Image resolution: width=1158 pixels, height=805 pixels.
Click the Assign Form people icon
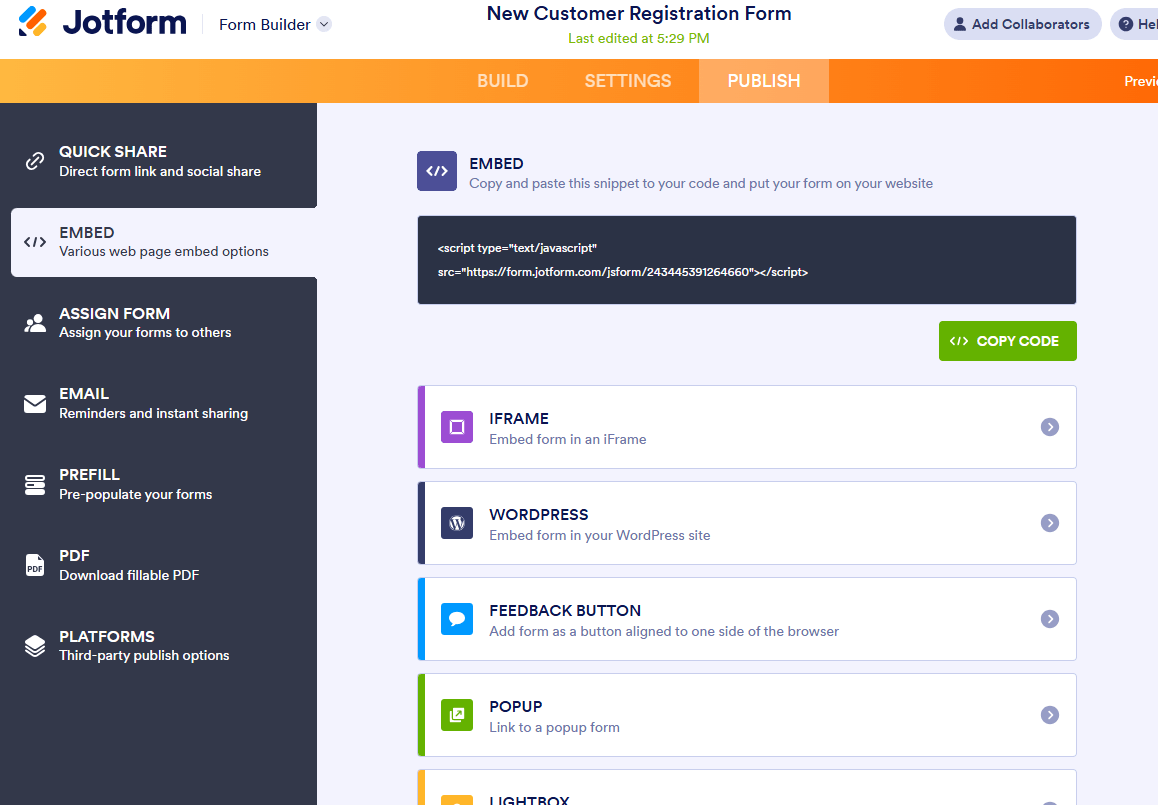tap(35, 323)
